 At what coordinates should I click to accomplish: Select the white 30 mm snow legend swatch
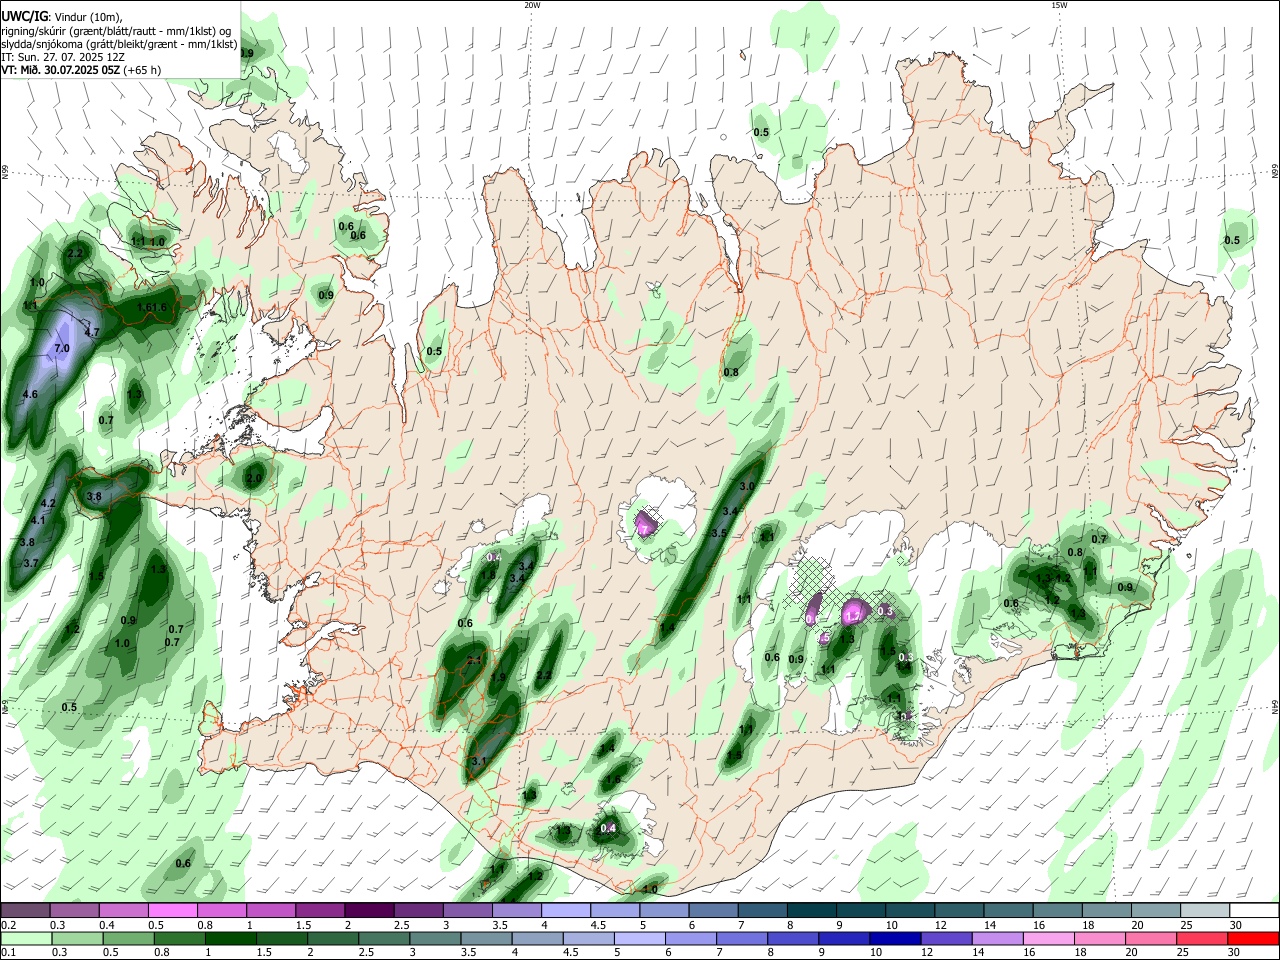pyautogui.click(x=1254, y=911)
